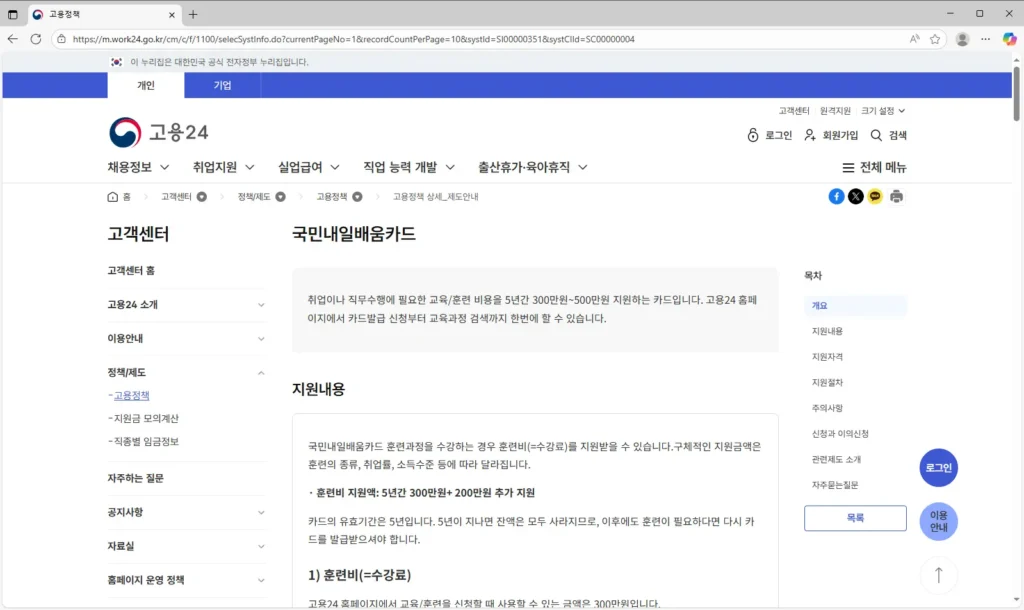Screen dimensions: 1024x610
Task: Open 지원금 모의계산 sidebar link
Action: coord(146,418)
